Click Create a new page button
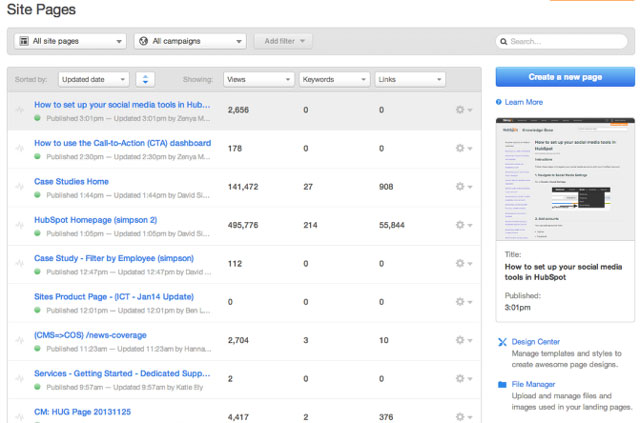Image resolution: width=640 pixels, height=423 pixels. click(x=563, y=78)
